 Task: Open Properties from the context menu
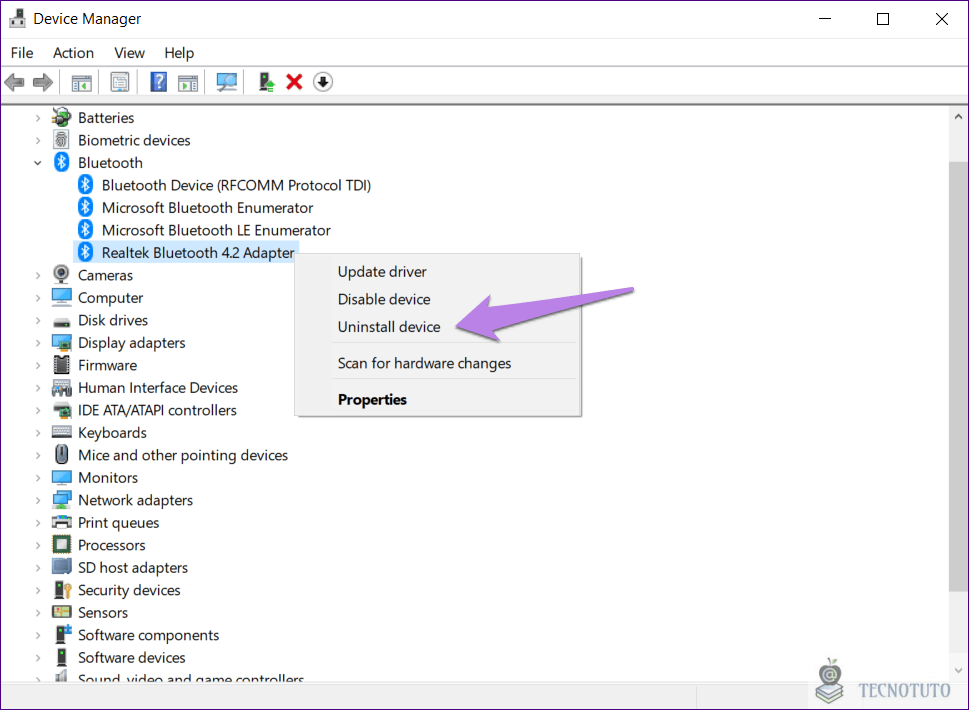coord(438,400)
